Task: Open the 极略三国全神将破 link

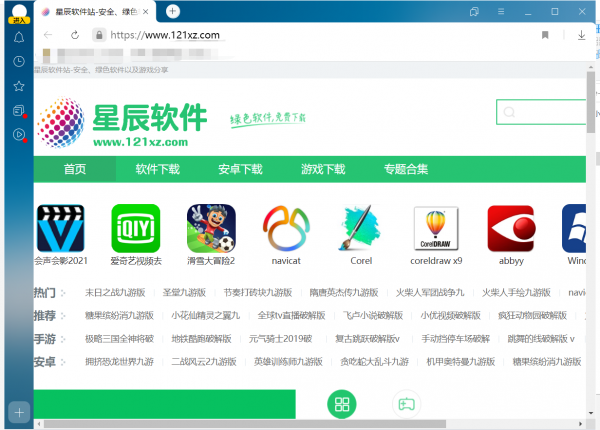Action: pos(119,339)
